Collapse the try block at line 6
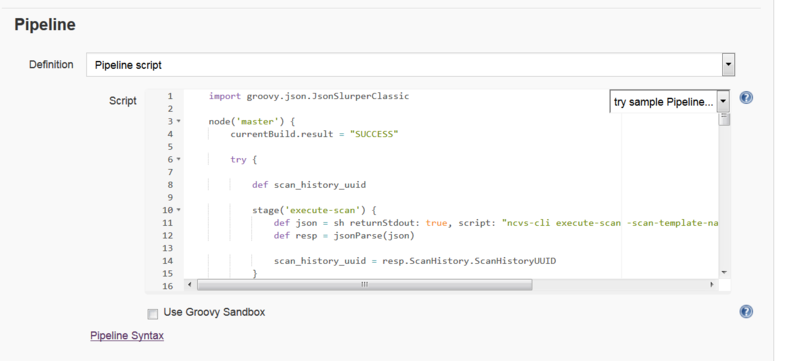Image resolution: width=800 pixels, height=361 pixels. click(179, 159)
